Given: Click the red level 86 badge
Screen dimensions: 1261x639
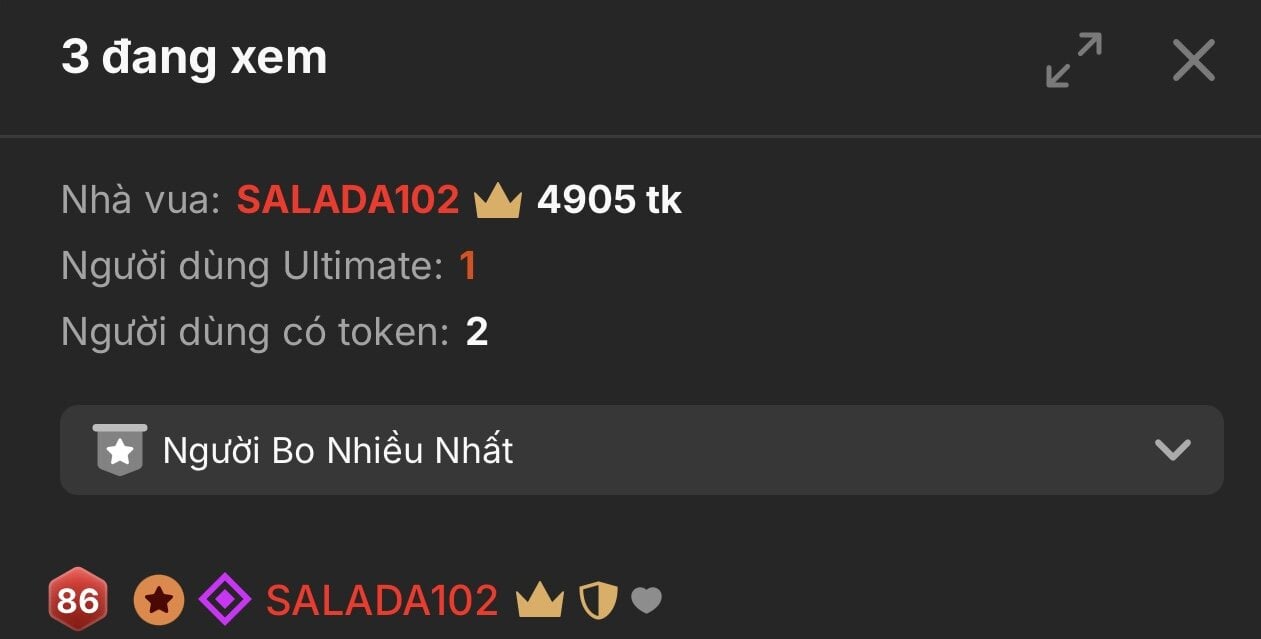Looking at the screenshot, I should pyautogui.click(x=78, y=600).
